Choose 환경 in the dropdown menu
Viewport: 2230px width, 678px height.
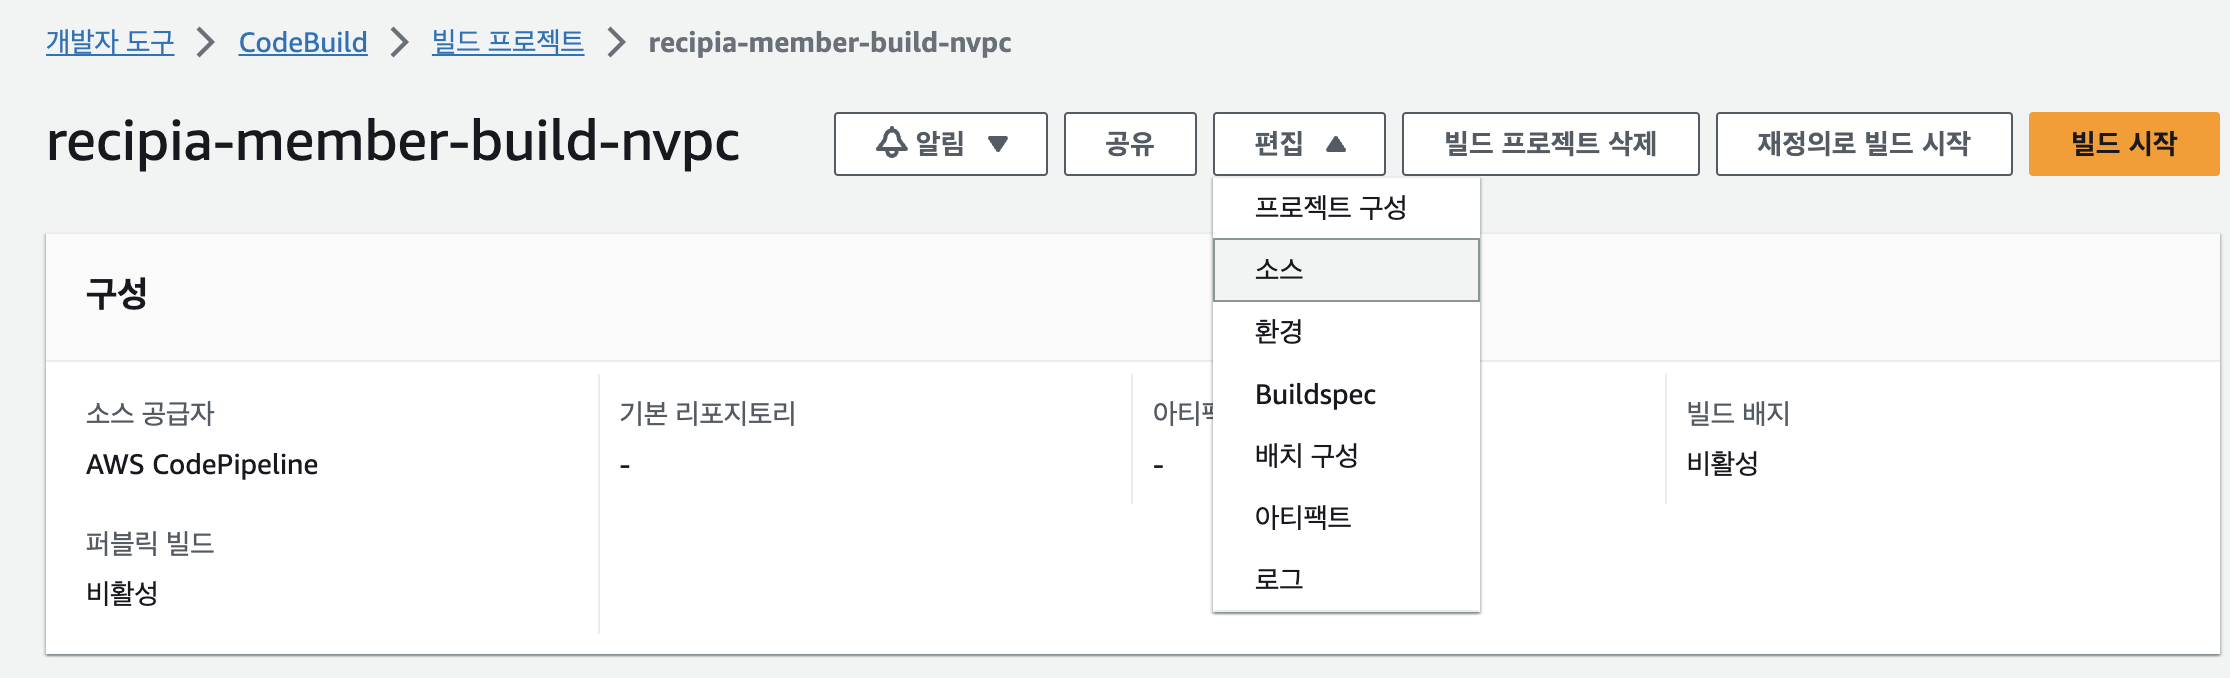coord(1280,331)
